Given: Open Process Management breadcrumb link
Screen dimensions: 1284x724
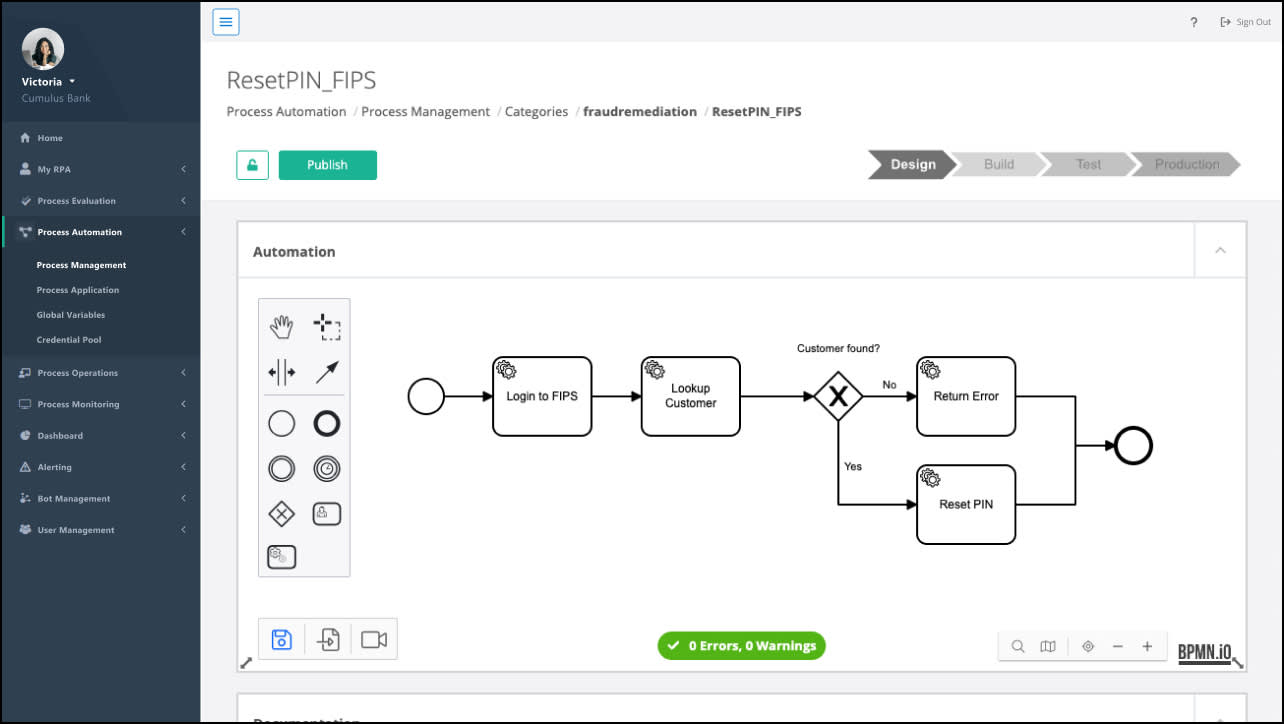Looking at the screenshot, I should [426, 112].
